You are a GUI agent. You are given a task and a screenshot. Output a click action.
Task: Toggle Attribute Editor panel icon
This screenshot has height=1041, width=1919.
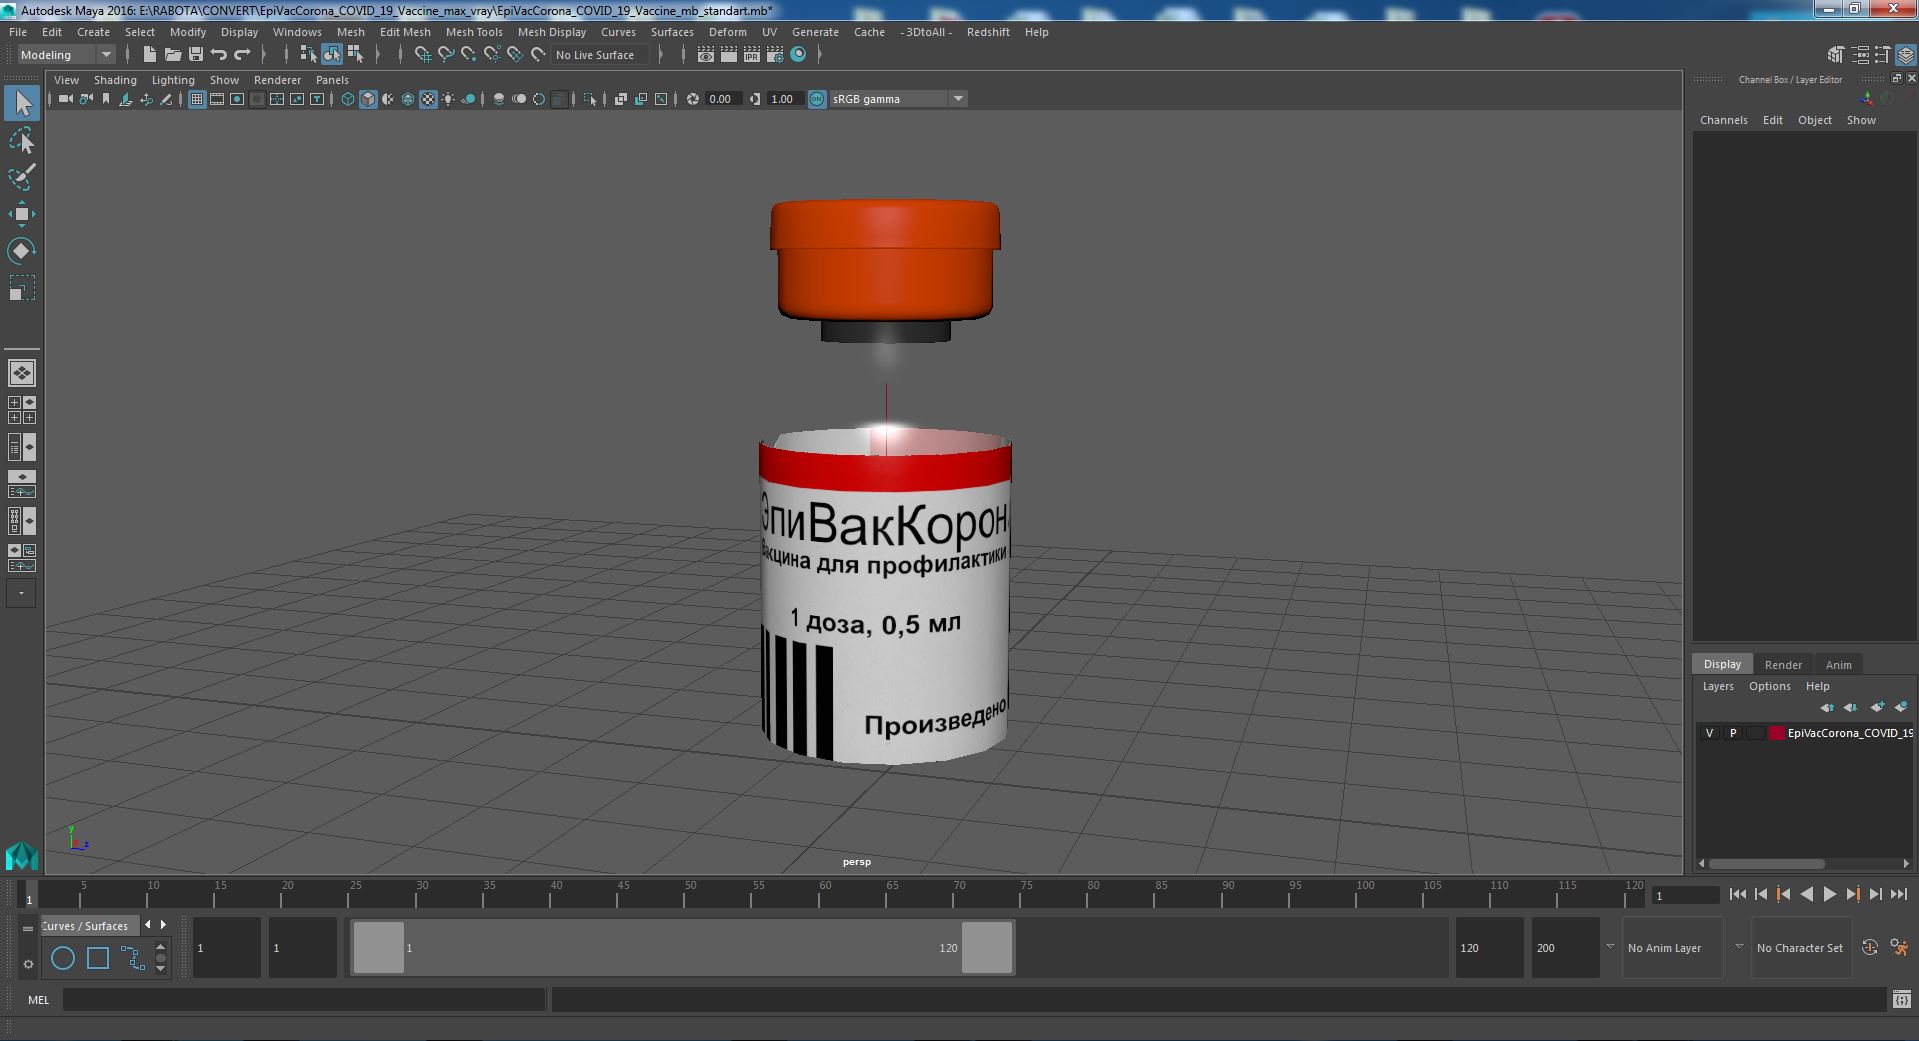(x=1860, y=55)
